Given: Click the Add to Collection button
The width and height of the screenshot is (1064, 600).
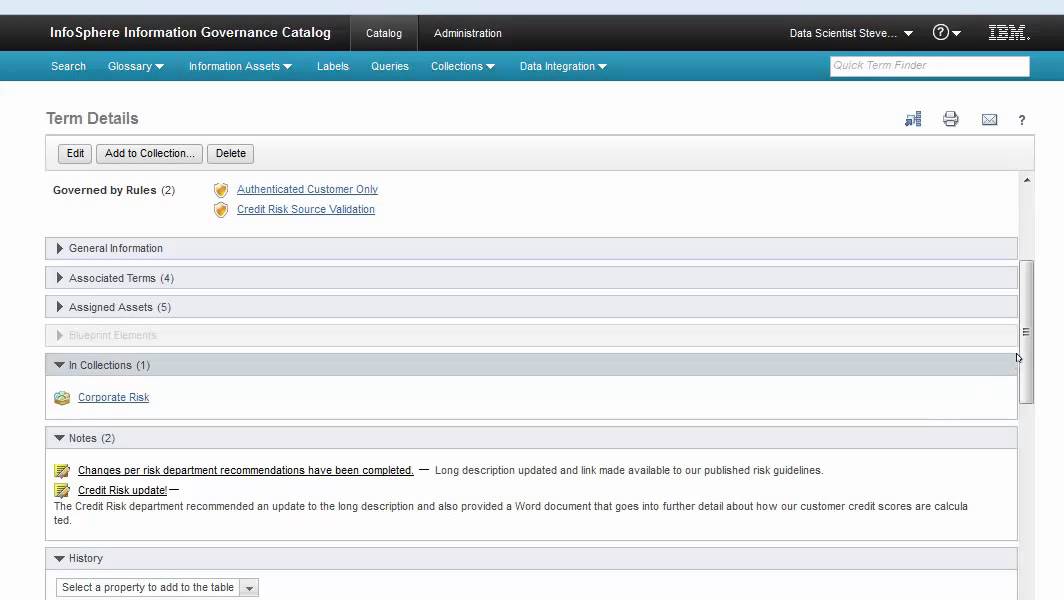Looking at the screenshot, I should click(149, 153).
